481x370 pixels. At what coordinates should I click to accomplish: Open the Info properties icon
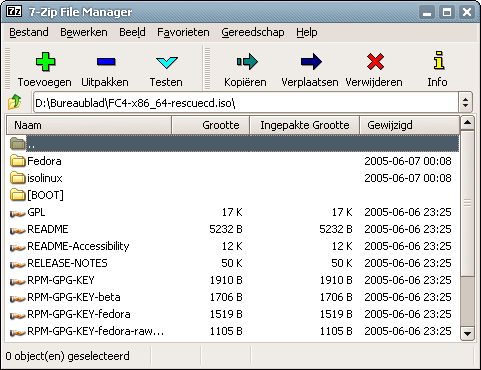(x=439, y=60)
